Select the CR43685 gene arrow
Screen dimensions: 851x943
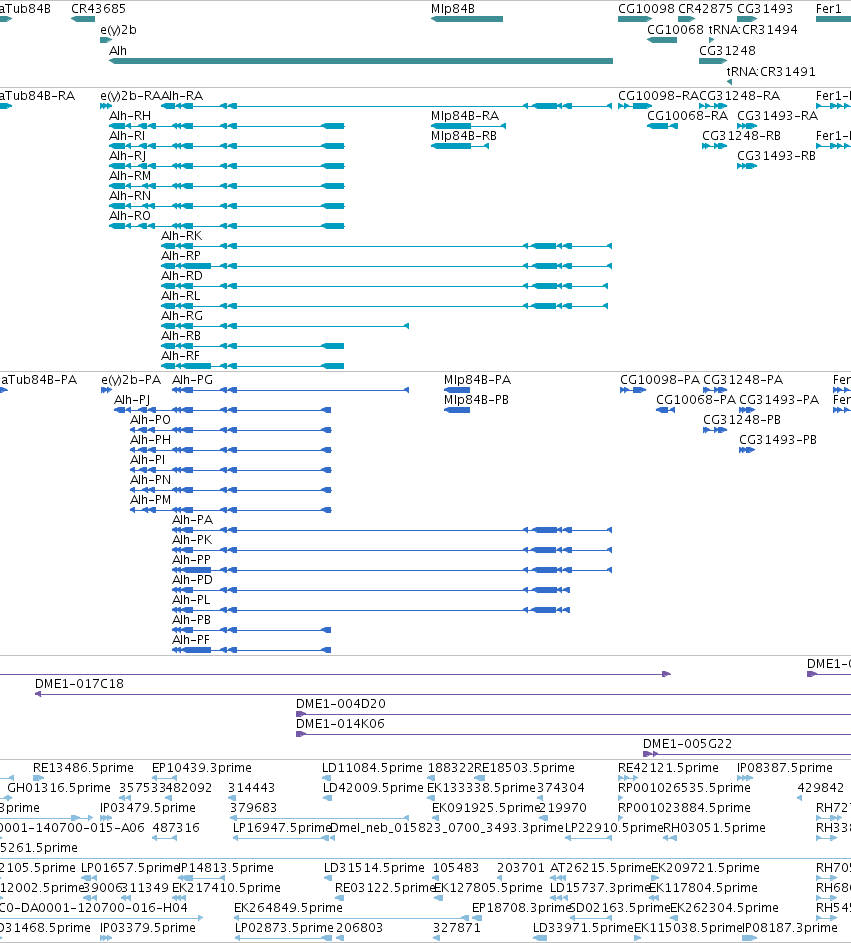click(83, 19)
